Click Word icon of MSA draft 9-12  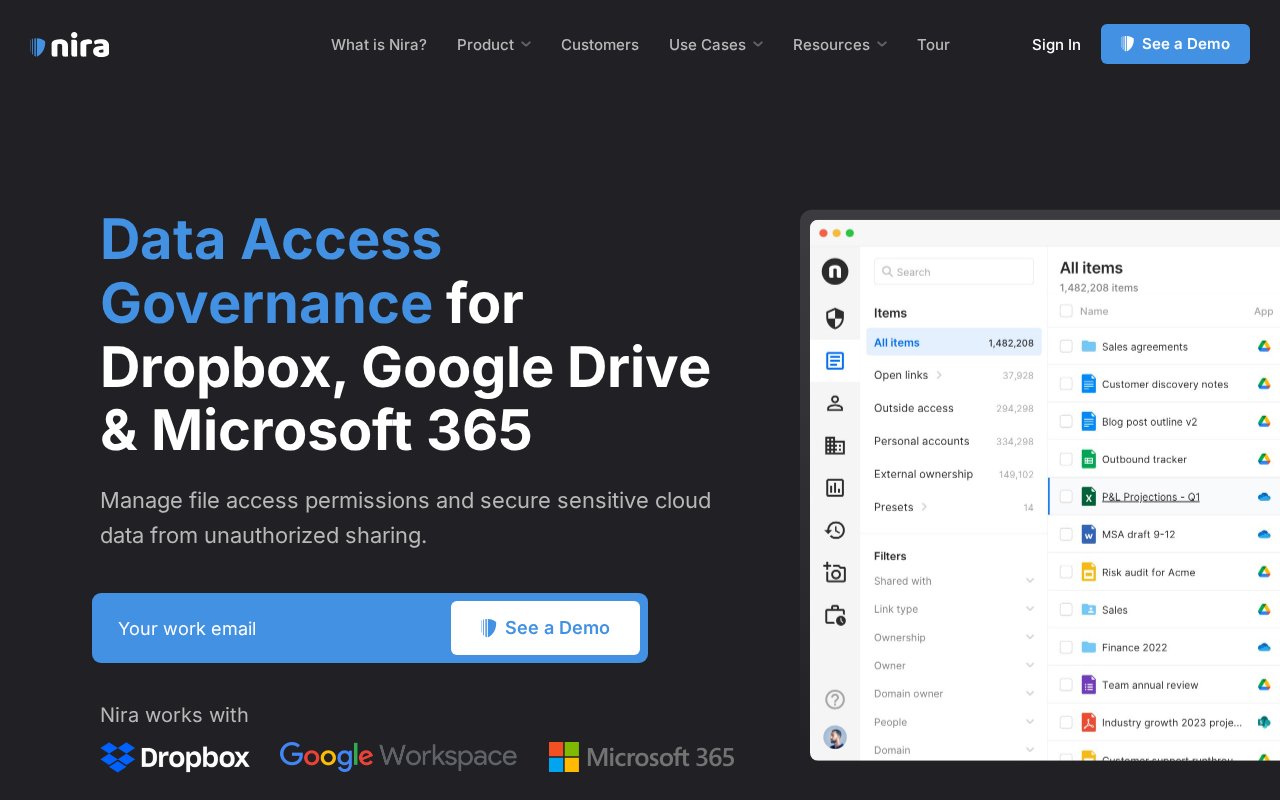(1089, 534)
